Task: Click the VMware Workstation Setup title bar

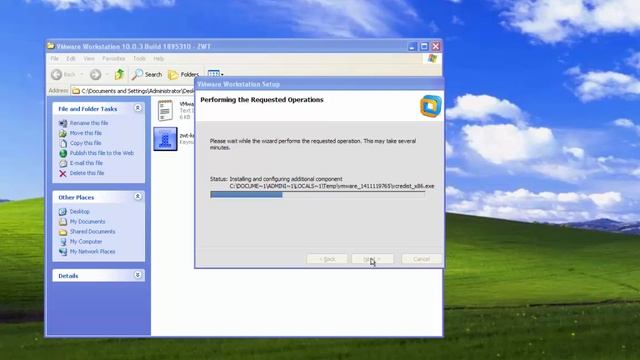Action: tap(319, 84)
